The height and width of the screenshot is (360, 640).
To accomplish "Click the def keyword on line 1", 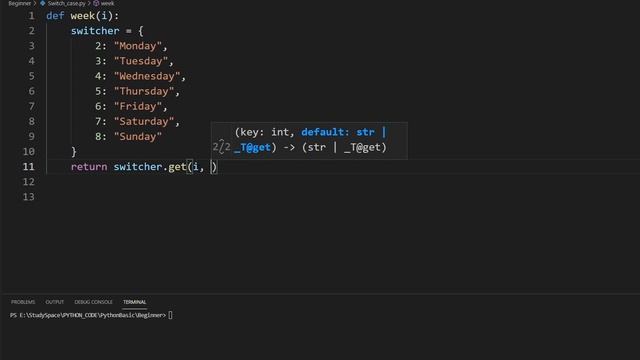I will tap(55, 16).
